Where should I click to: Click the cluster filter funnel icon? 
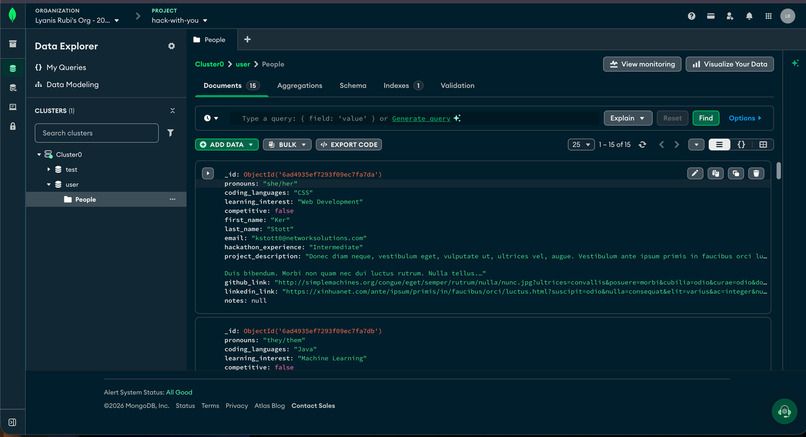click(170, 133)
